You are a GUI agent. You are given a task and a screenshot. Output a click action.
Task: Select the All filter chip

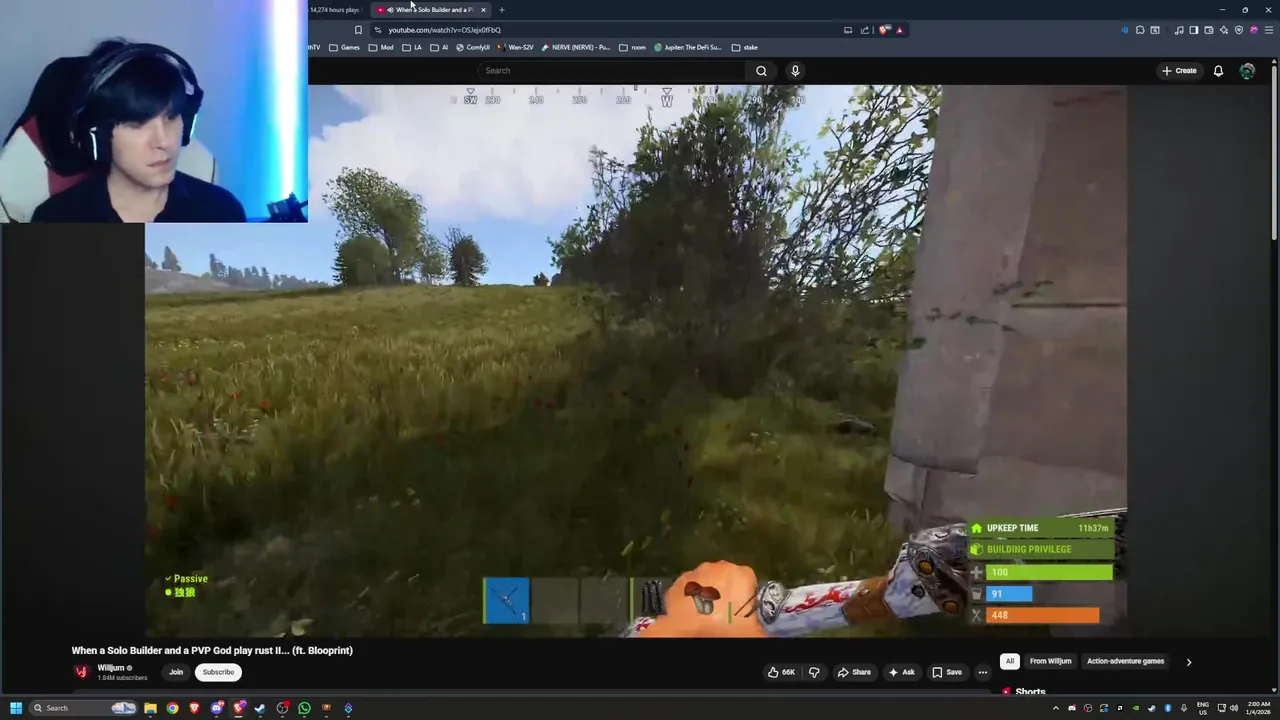1010,661
